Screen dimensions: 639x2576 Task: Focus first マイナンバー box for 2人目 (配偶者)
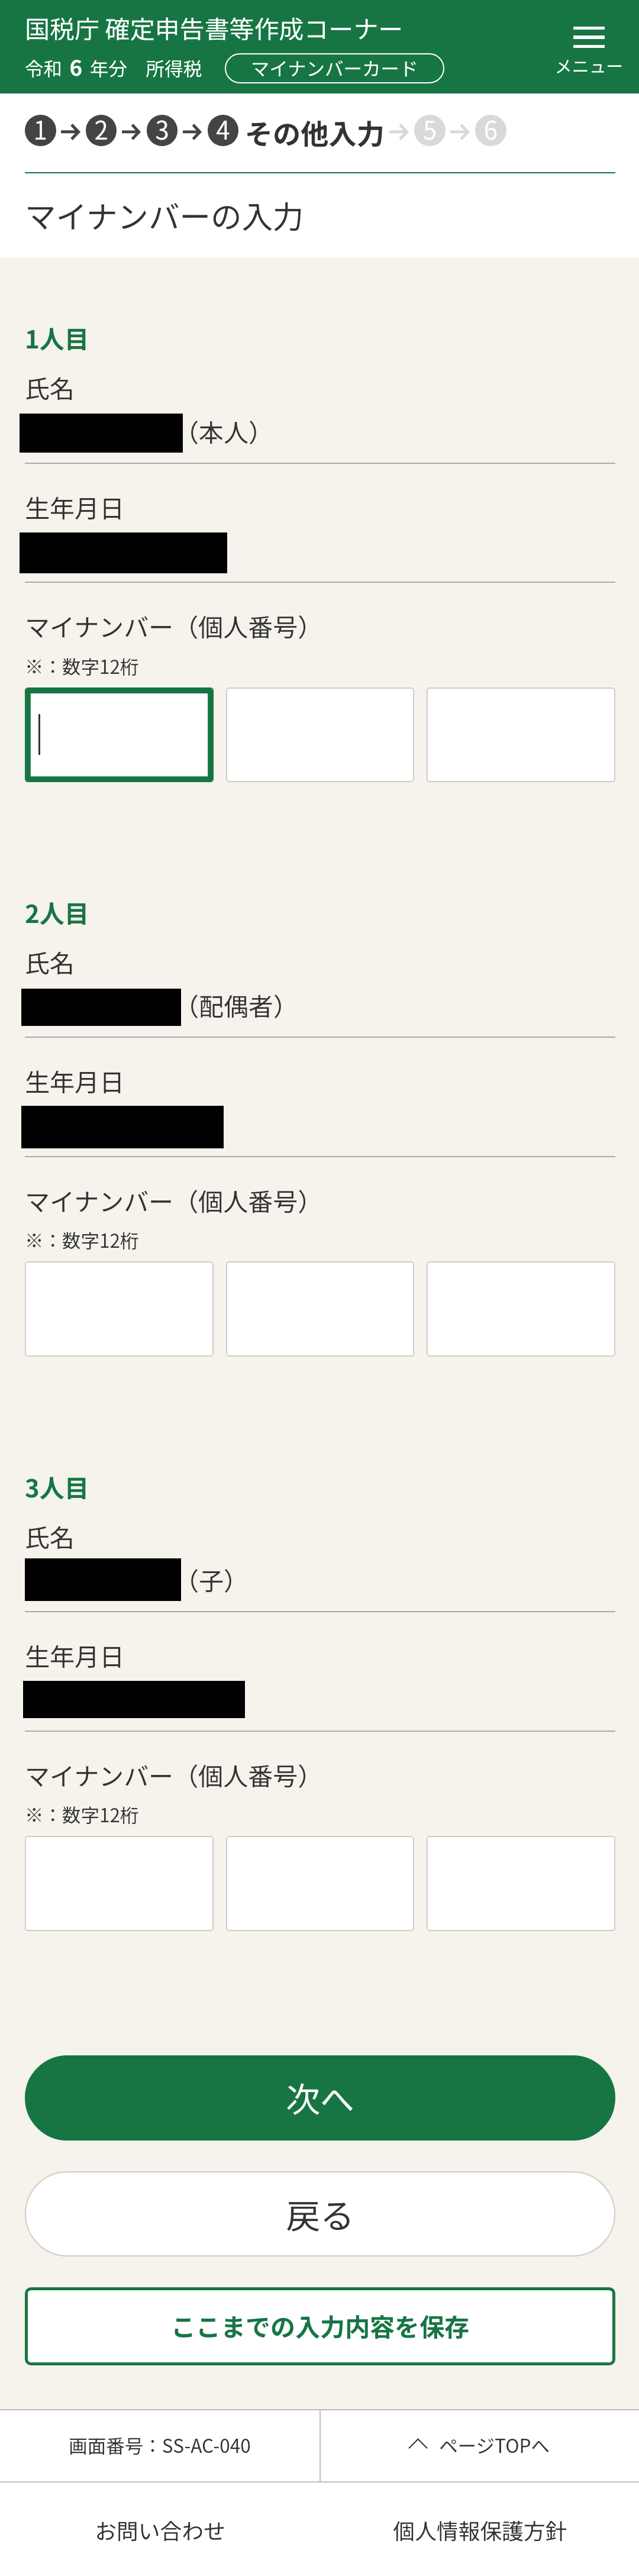pos(119,1308)
